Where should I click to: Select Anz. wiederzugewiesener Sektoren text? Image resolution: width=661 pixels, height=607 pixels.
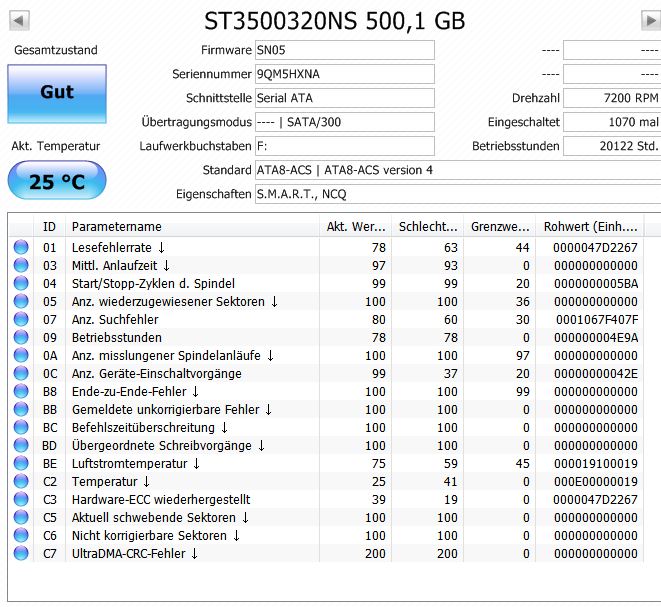click(x=175, y=302)
